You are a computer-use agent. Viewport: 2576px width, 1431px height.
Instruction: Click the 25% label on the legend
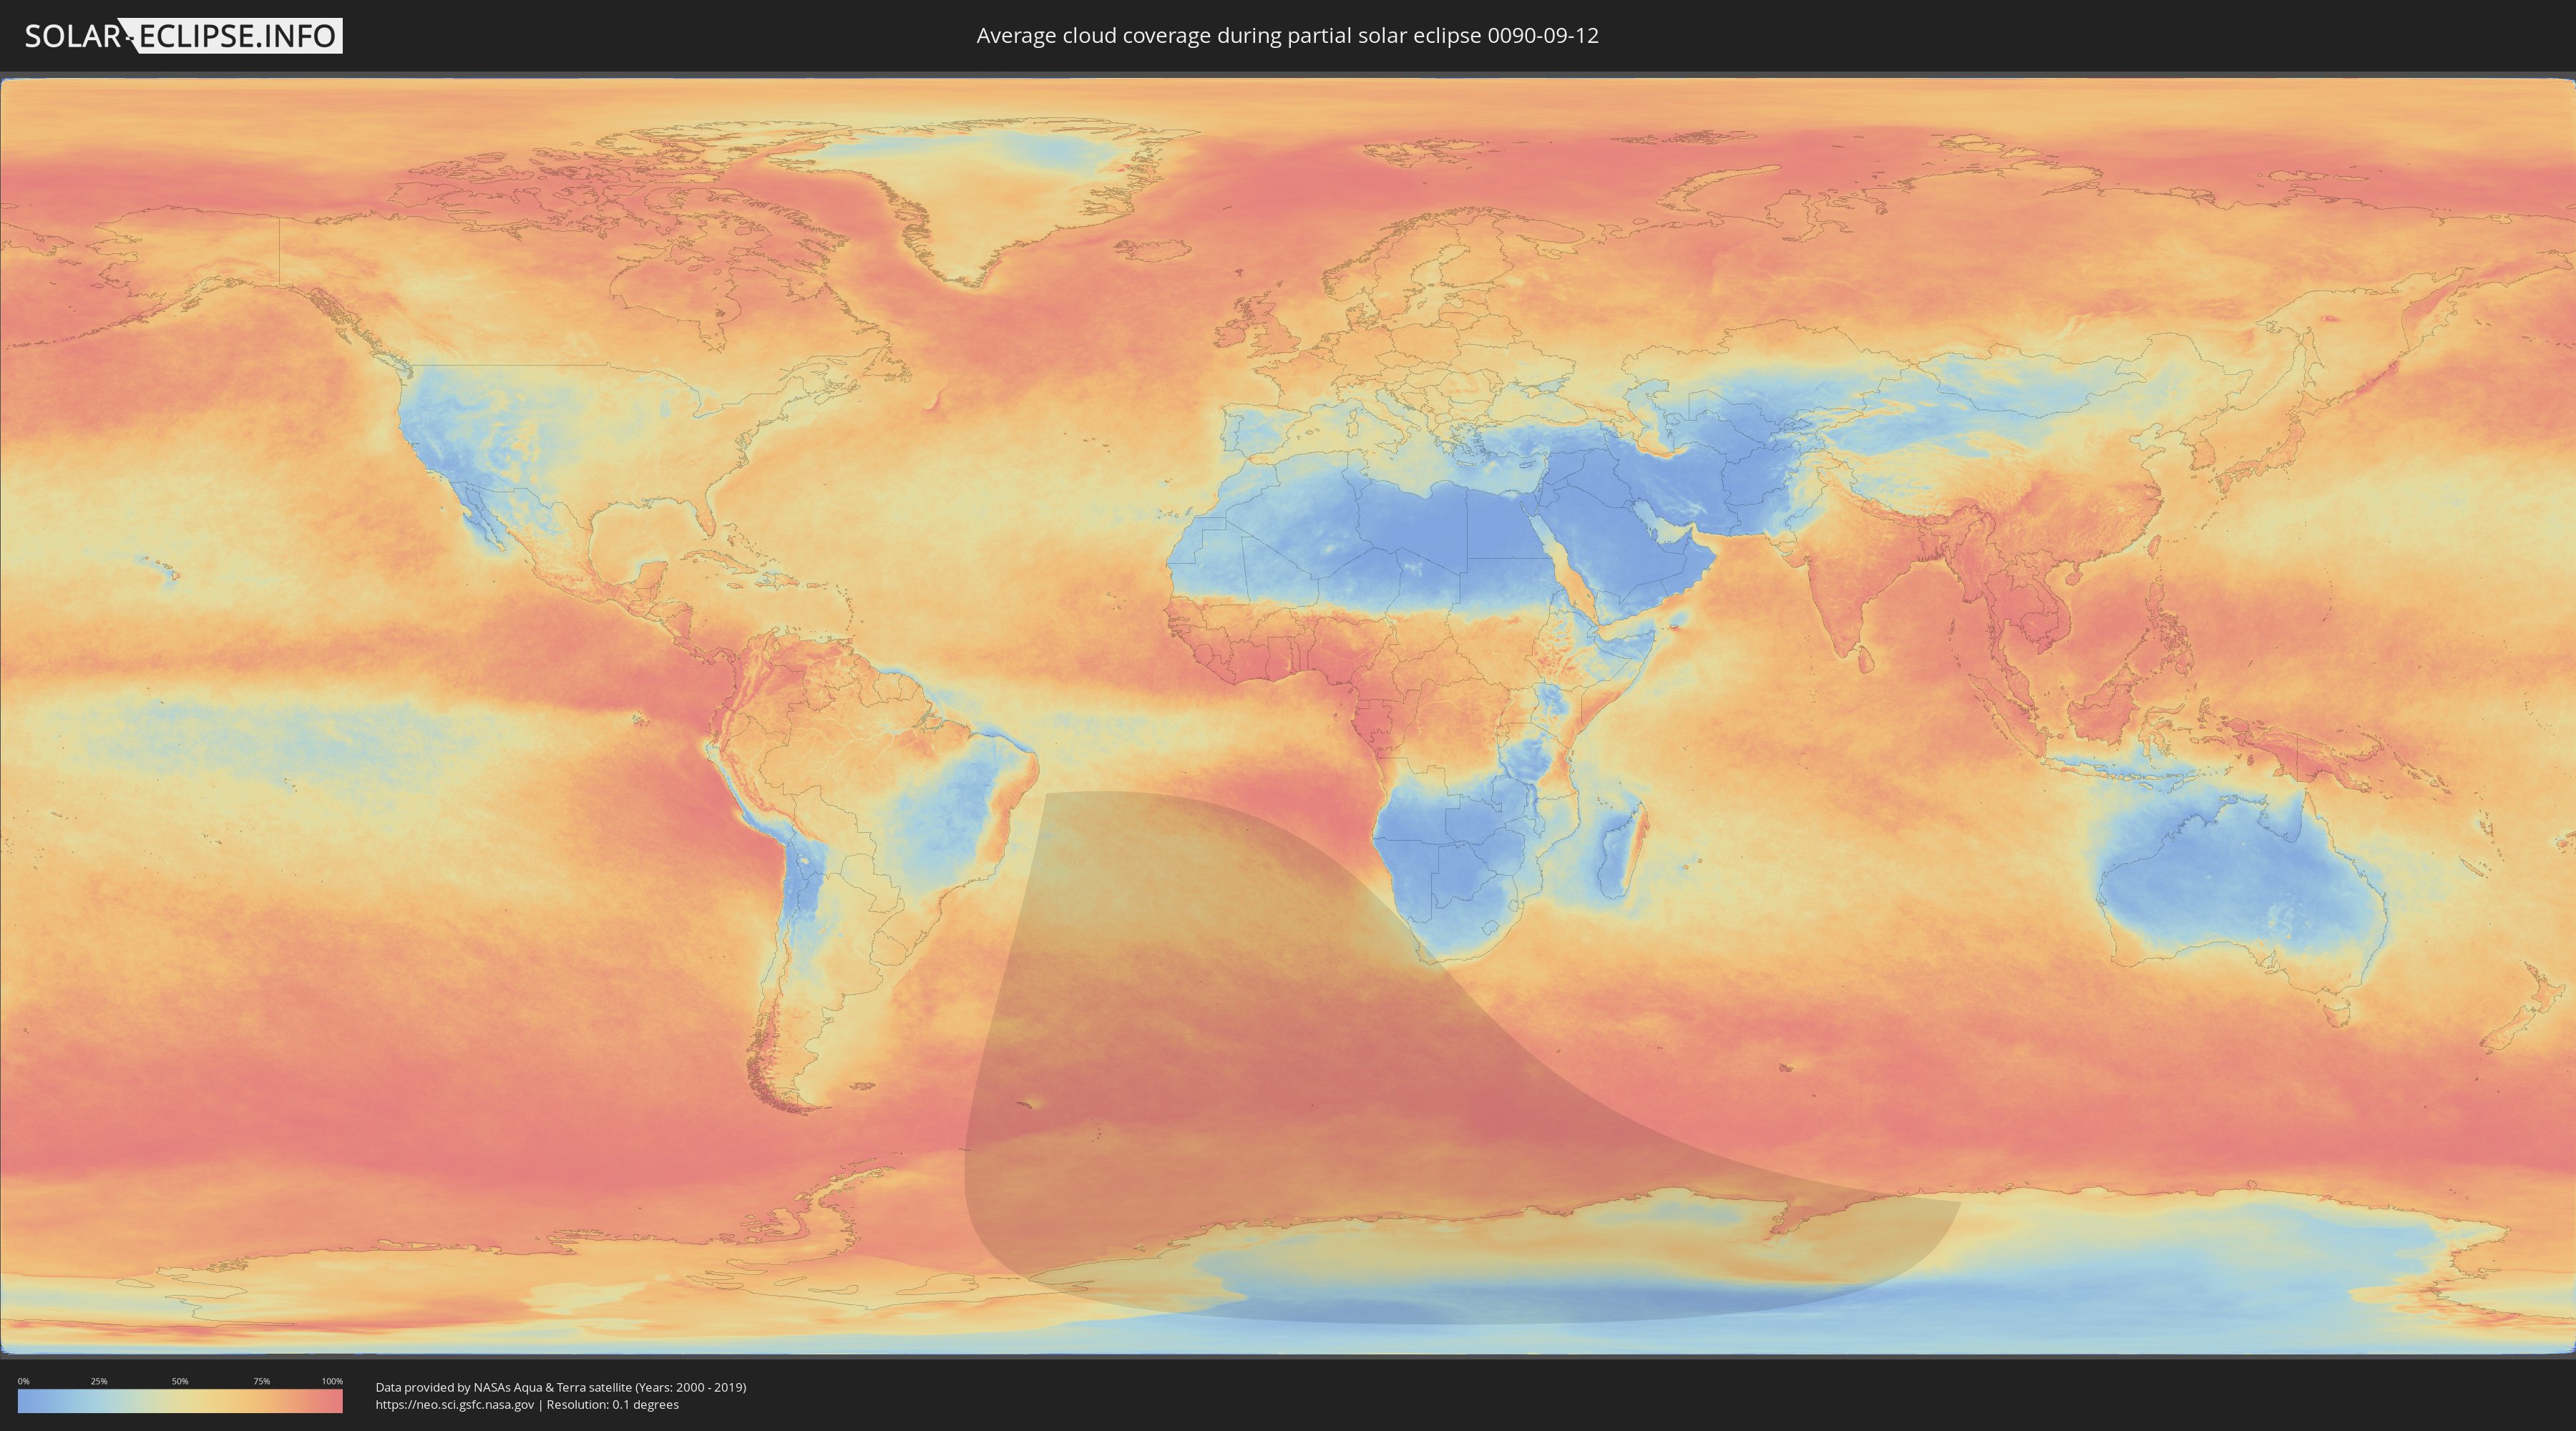coord(99,1381)
